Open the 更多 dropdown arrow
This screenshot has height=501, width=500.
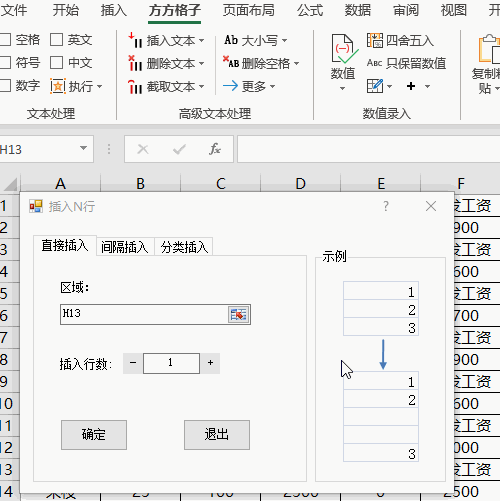coord(272,86)
